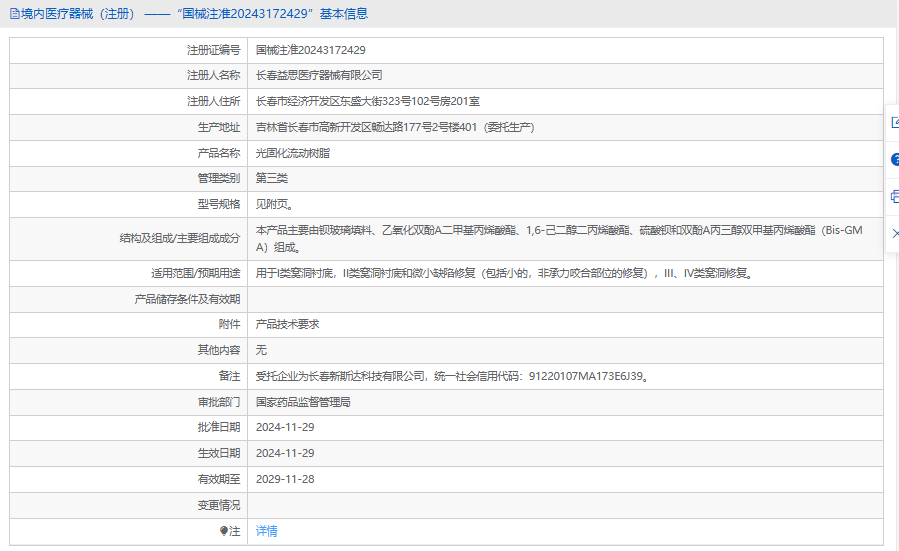The height and width of the screenshot is (551, 899).
Task: Click the 其他内容 label
Action: pos(219,350)
